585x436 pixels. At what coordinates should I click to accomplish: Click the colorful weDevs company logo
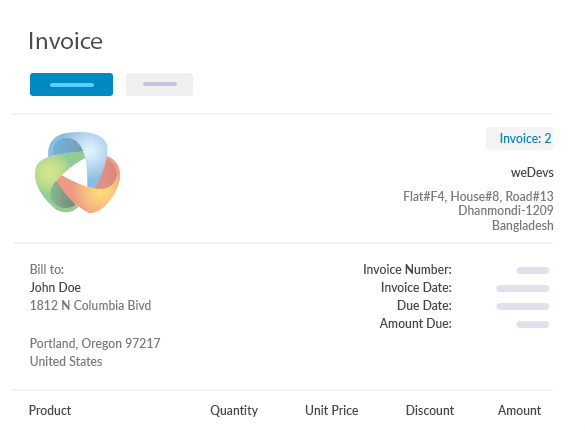78,172
